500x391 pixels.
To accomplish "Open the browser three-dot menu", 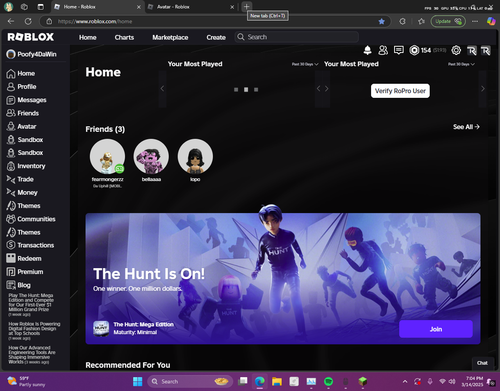I will [x=475, y=21].
